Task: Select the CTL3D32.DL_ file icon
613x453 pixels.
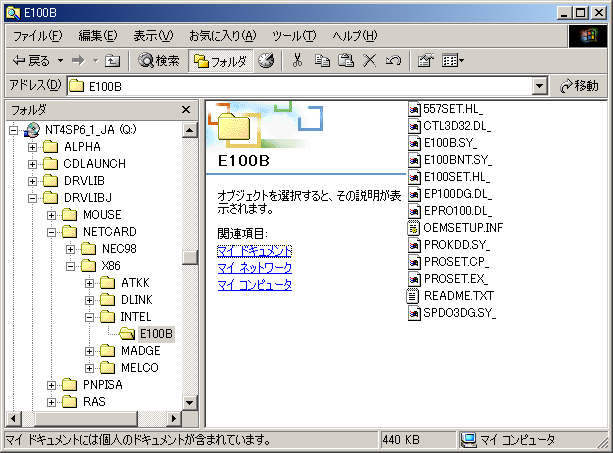Action: click(414, 126)
